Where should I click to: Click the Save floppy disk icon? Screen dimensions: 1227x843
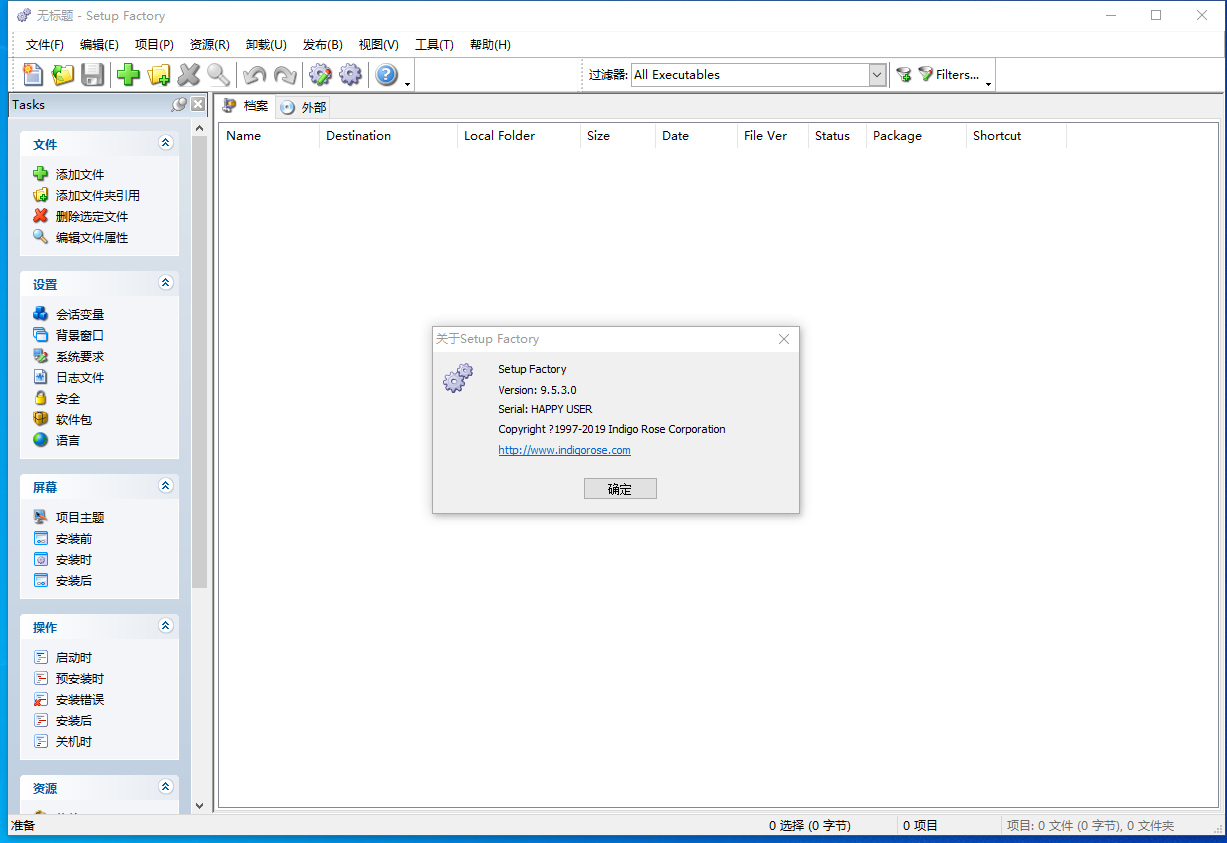(93, 75)
